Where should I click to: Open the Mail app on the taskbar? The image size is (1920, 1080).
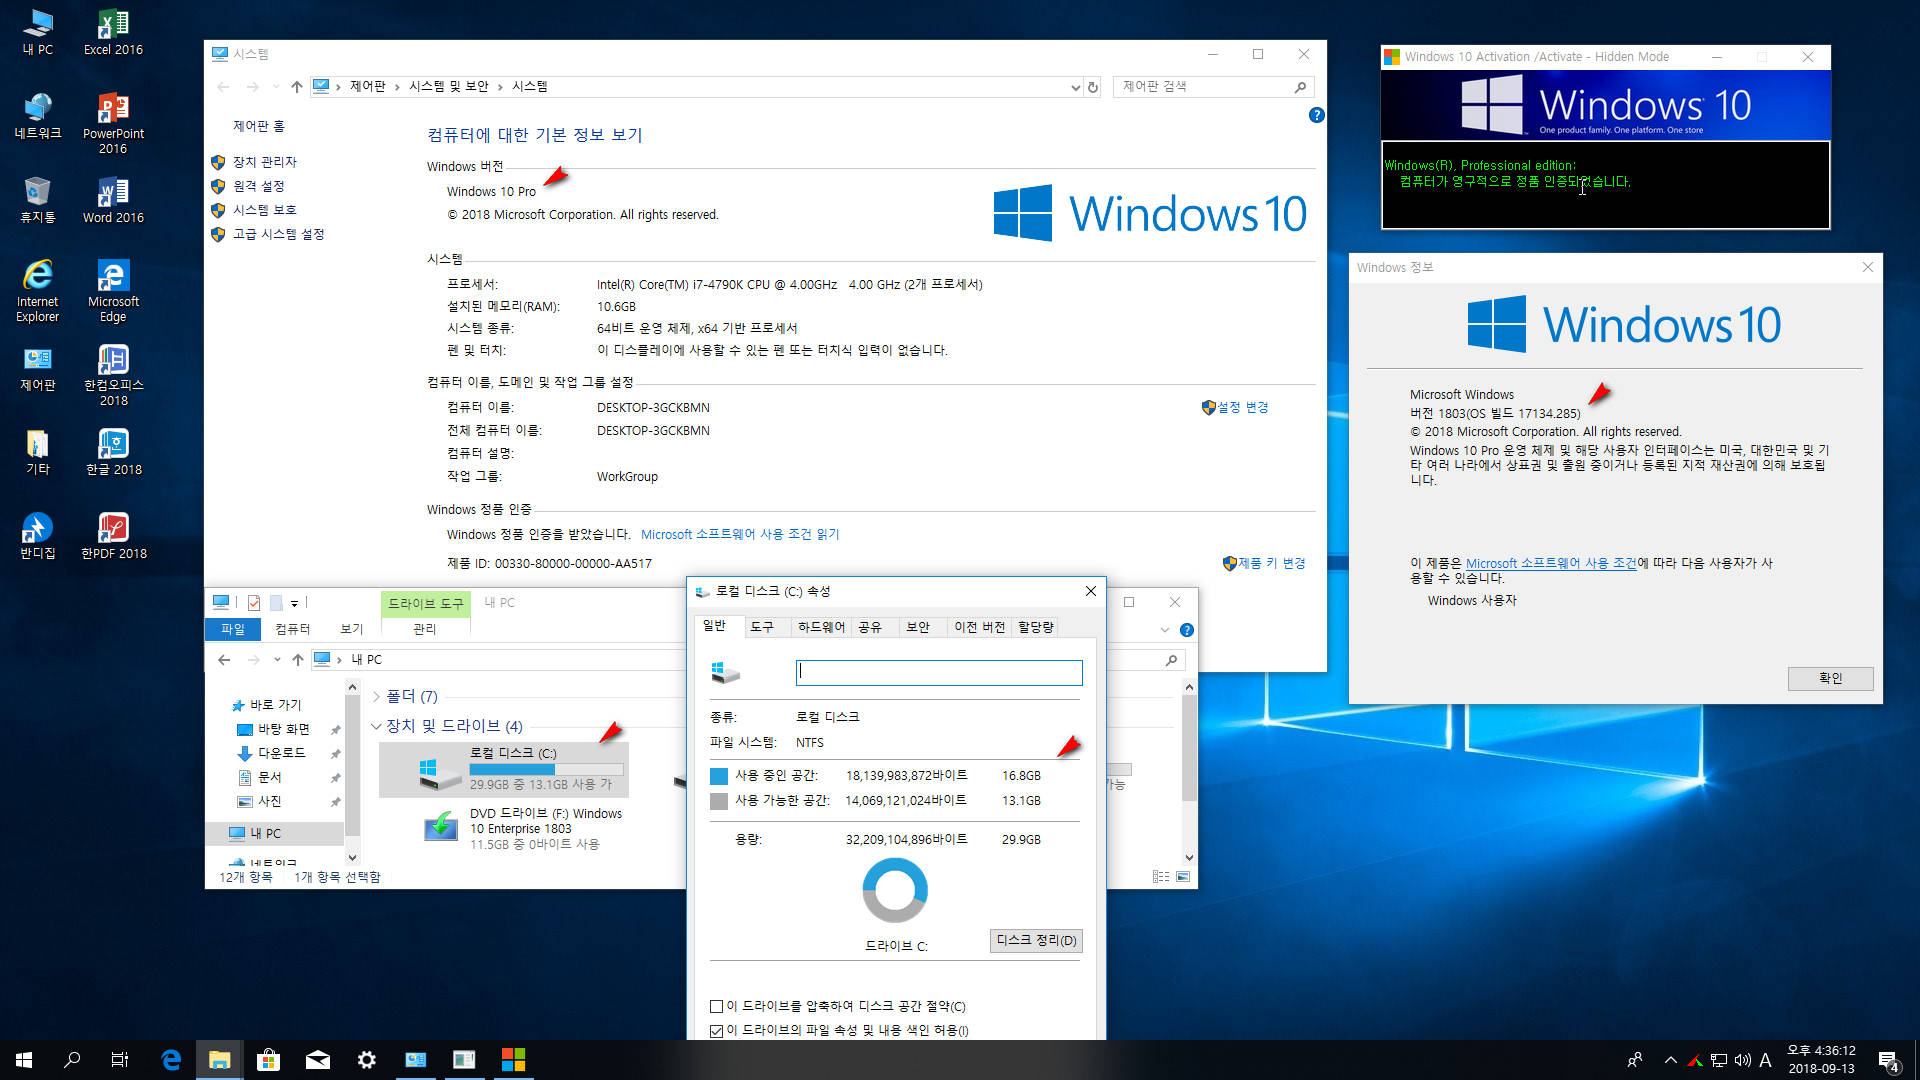tap(318, 1060)
